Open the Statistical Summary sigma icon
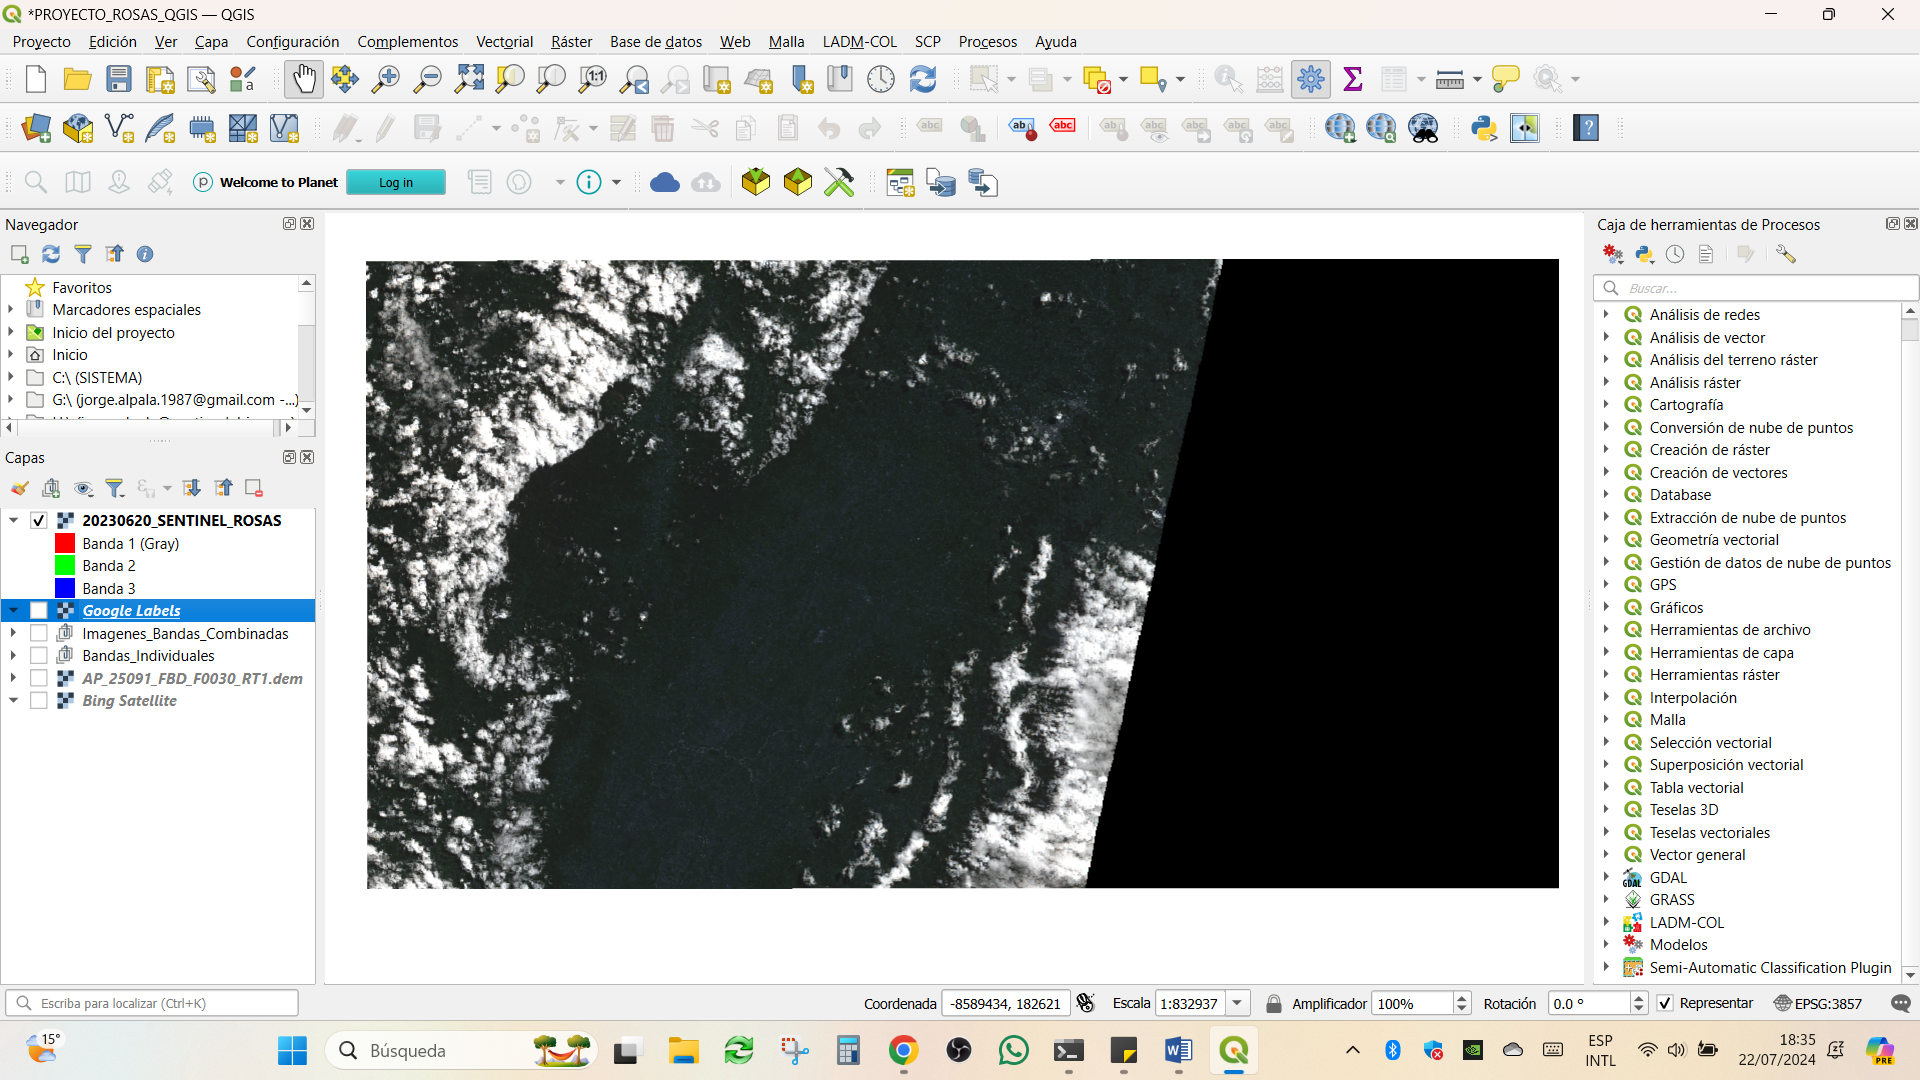 point(1352,79)
